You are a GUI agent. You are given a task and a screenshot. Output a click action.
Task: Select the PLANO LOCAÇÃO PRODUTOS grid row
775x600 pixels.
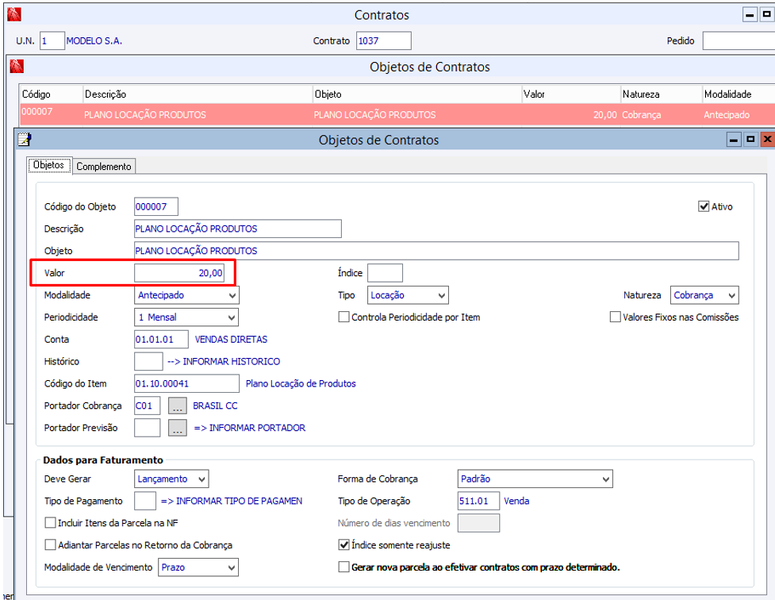pos(396,114)
